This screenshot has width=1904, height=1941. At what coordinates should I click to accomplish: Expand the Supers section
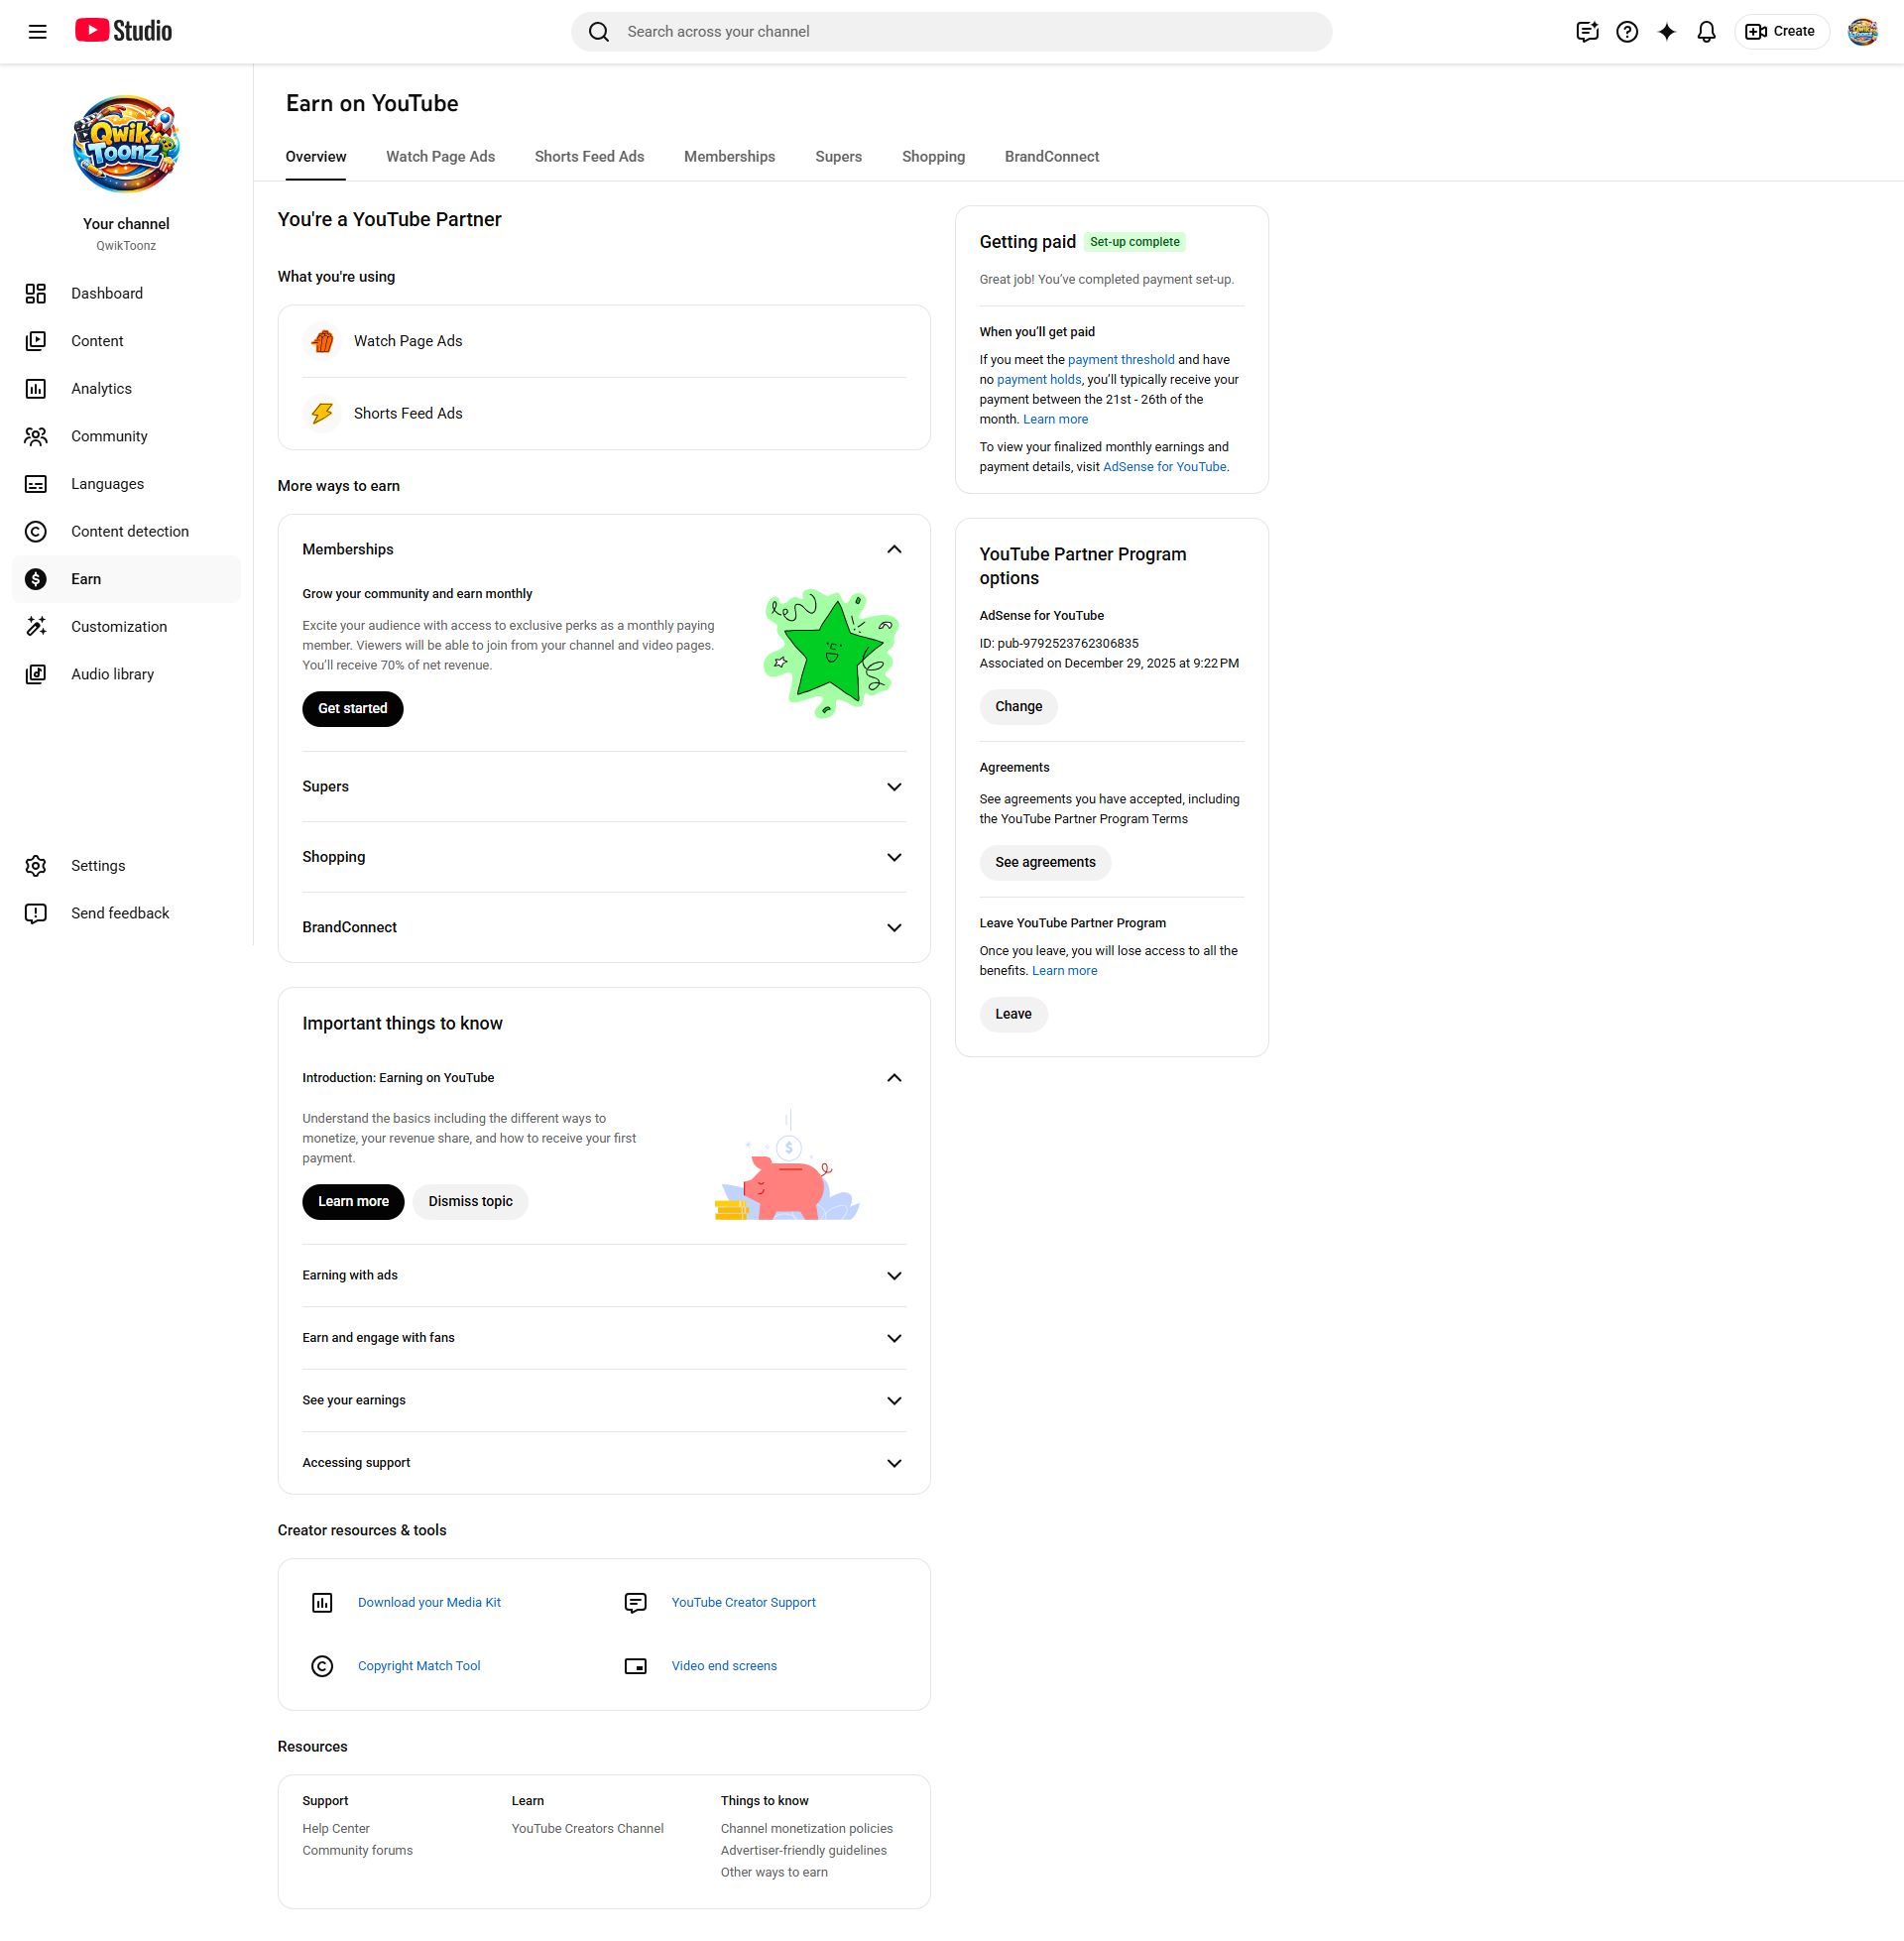[x=894, y=787]
